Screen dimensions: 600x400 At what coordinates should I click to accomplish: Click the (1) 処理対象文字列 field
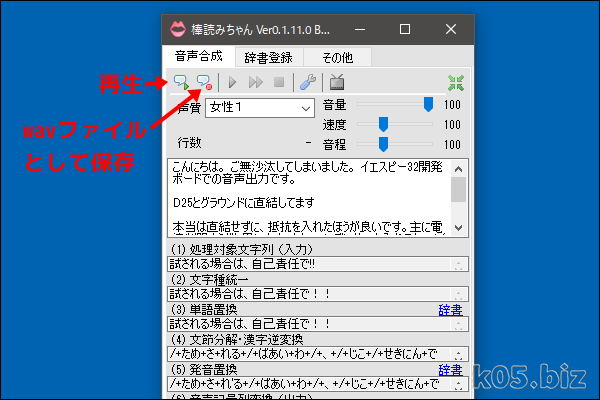318,264
